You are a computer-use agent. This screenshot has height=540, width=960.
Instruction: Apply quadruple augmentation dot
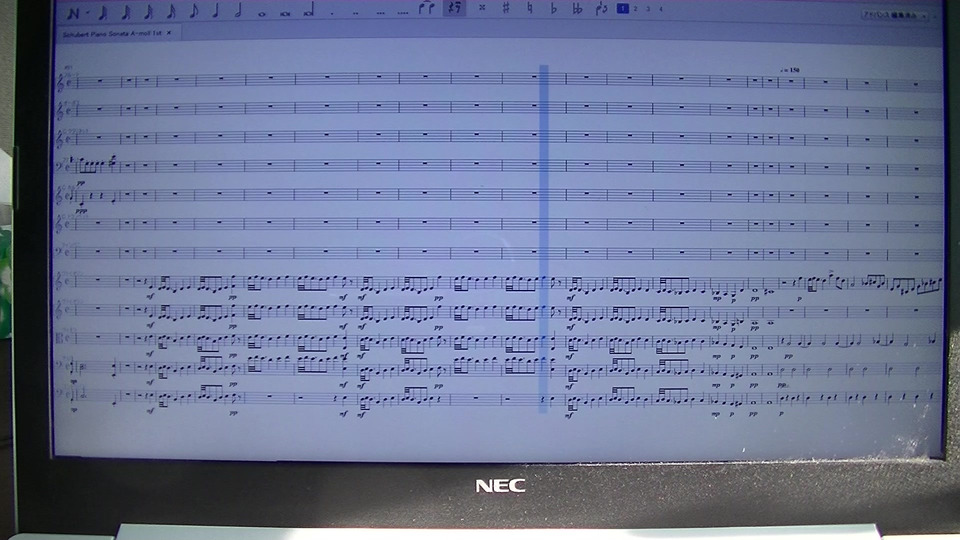click(403, 13)
